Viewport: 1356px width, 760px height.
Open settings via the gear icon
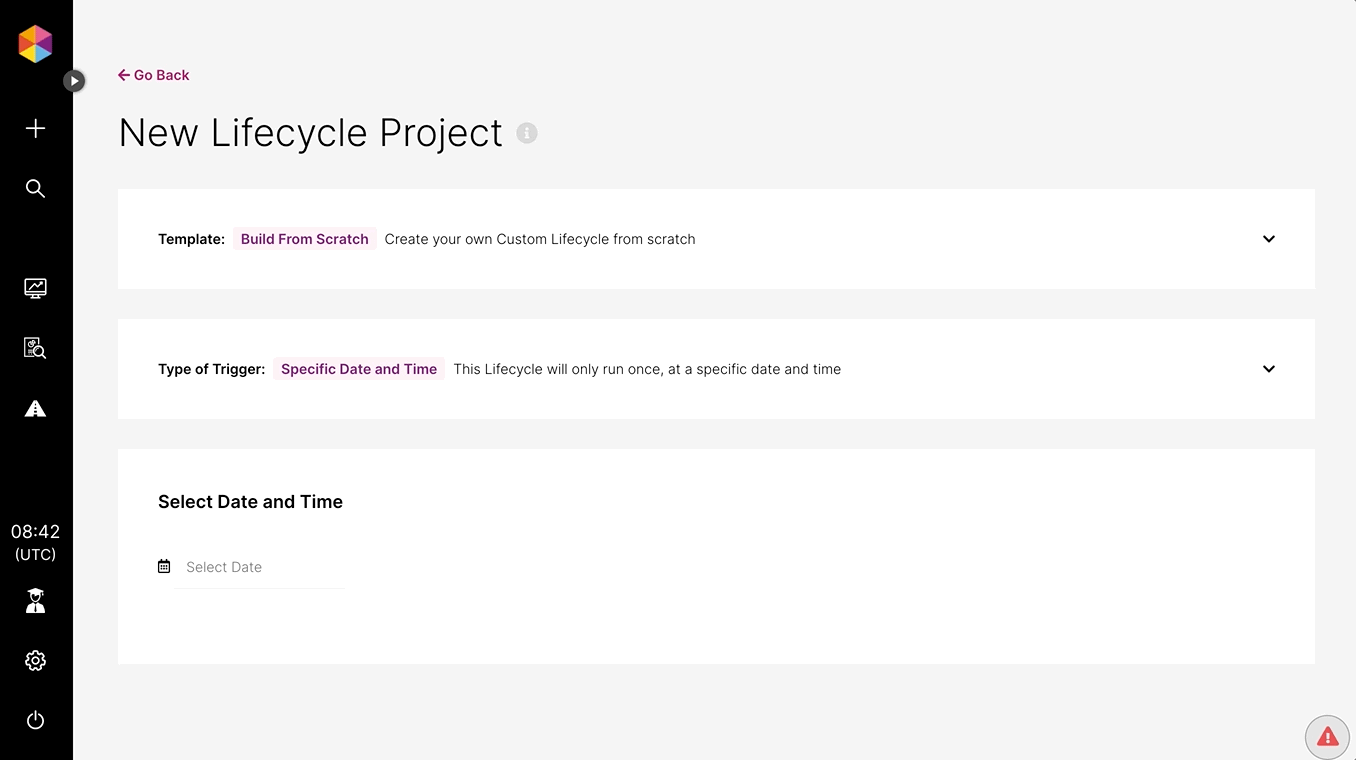pyautogui.click(x=35, y=660)
